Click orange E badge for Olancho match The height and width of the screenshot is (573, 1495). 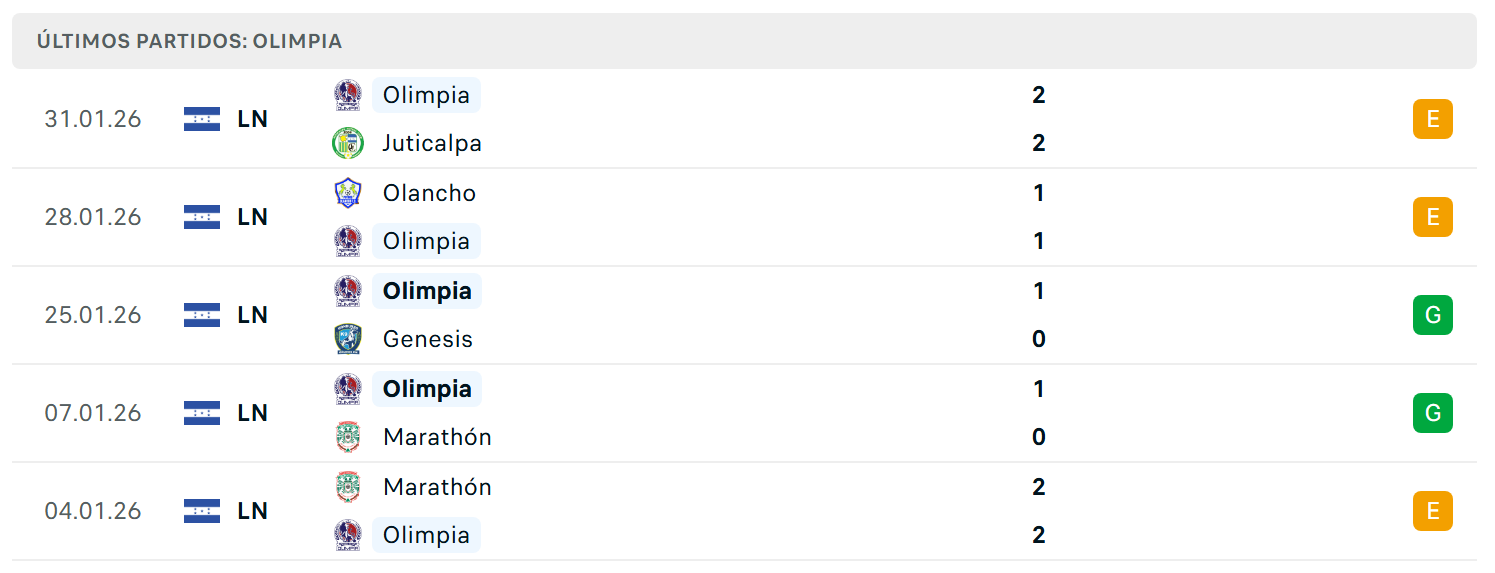1433,217
